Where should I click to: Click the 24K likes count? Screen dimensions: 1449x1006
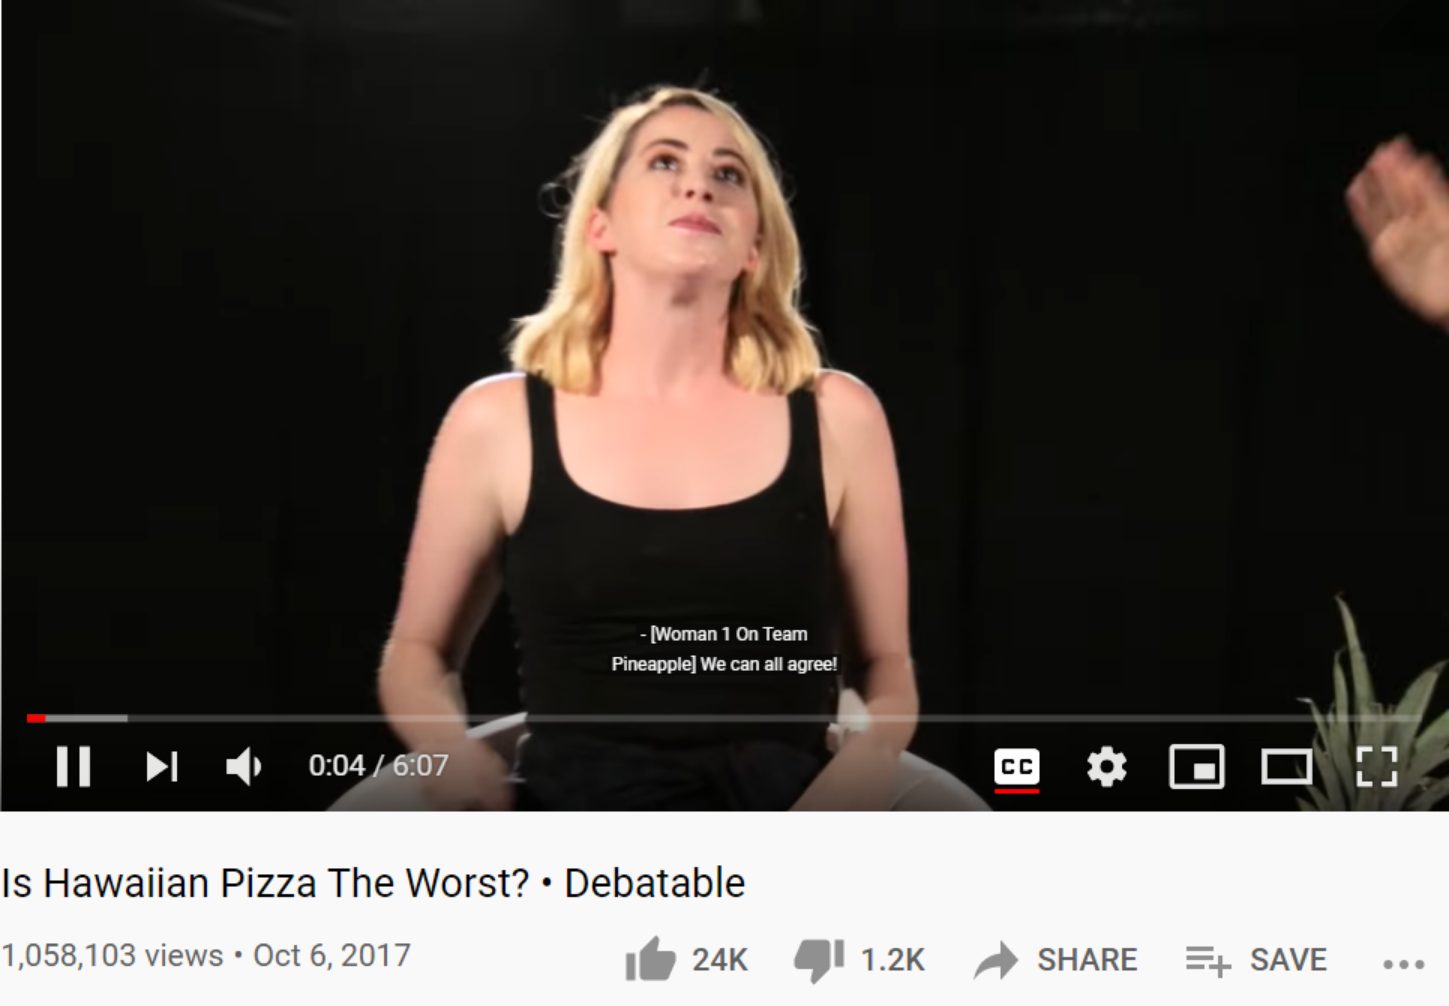pos(719,960)
